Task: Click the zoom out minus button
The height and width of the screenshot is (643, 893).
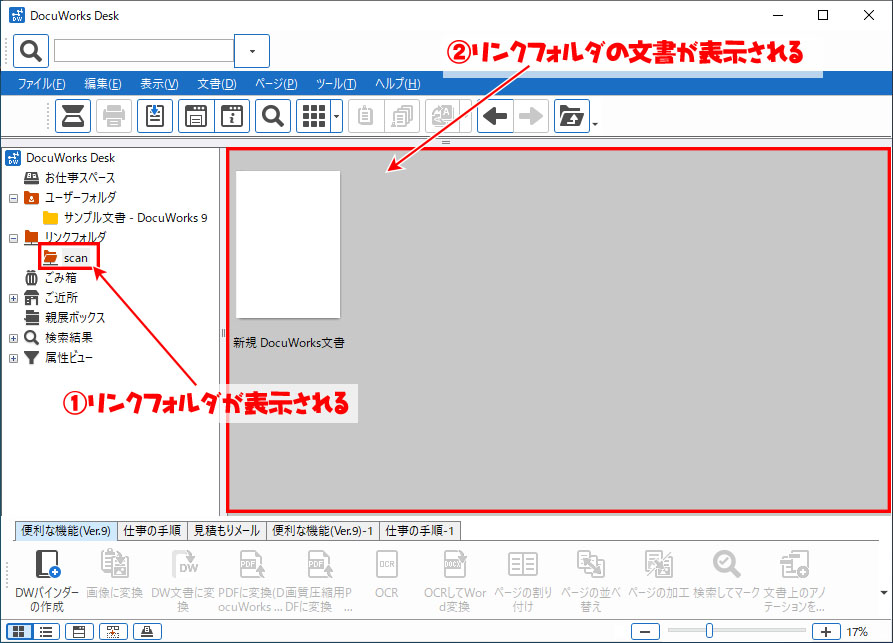Action: [x=645, y=631]
